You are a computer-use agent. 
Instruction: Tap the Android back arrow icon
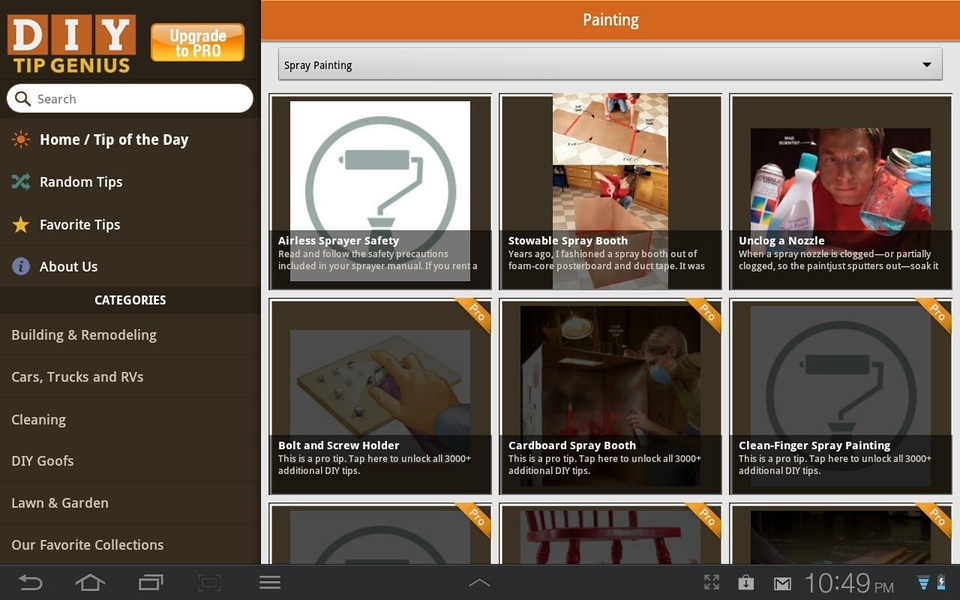[x=30, y=582]
